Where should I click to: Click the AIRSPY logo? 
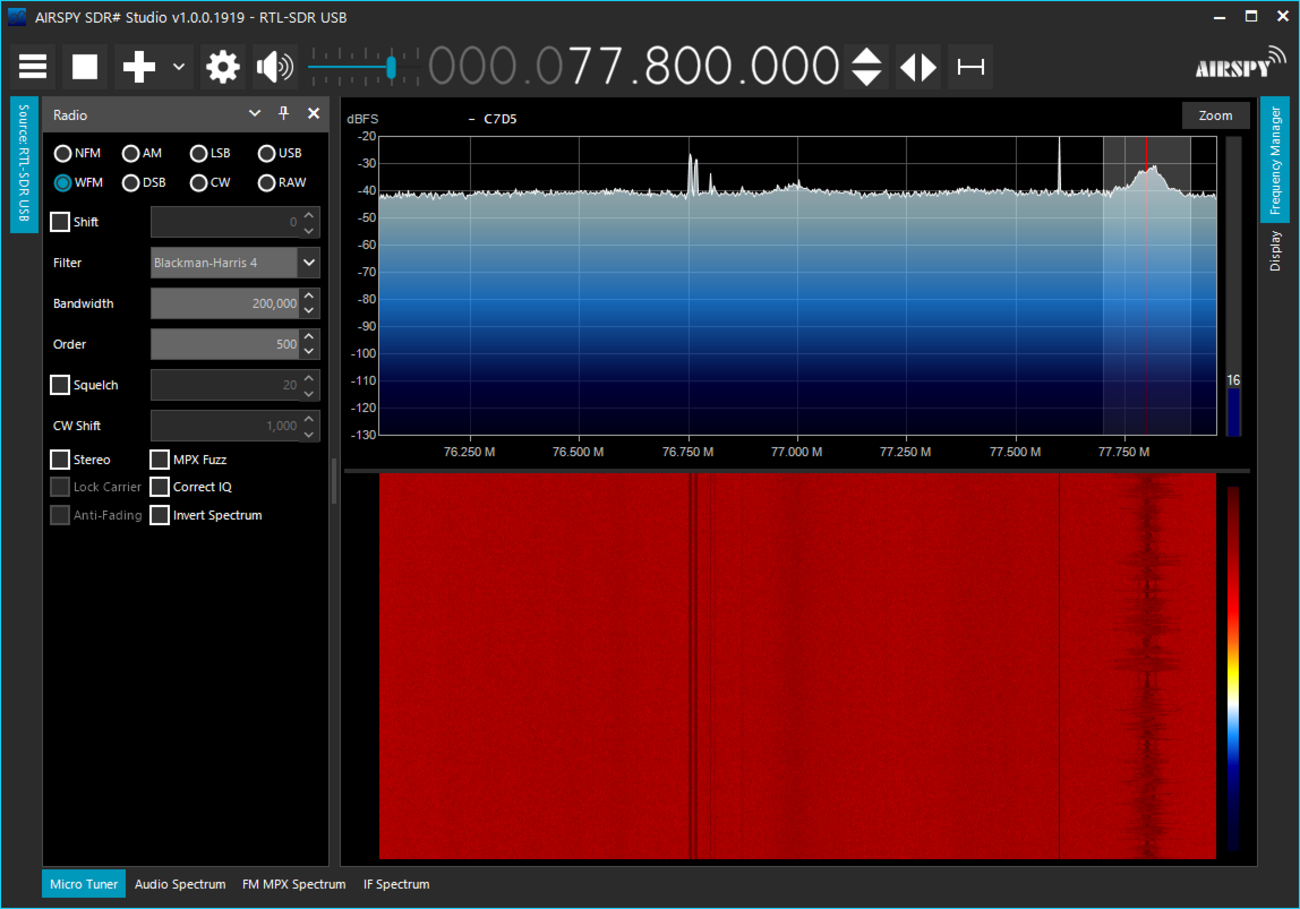1240,63
